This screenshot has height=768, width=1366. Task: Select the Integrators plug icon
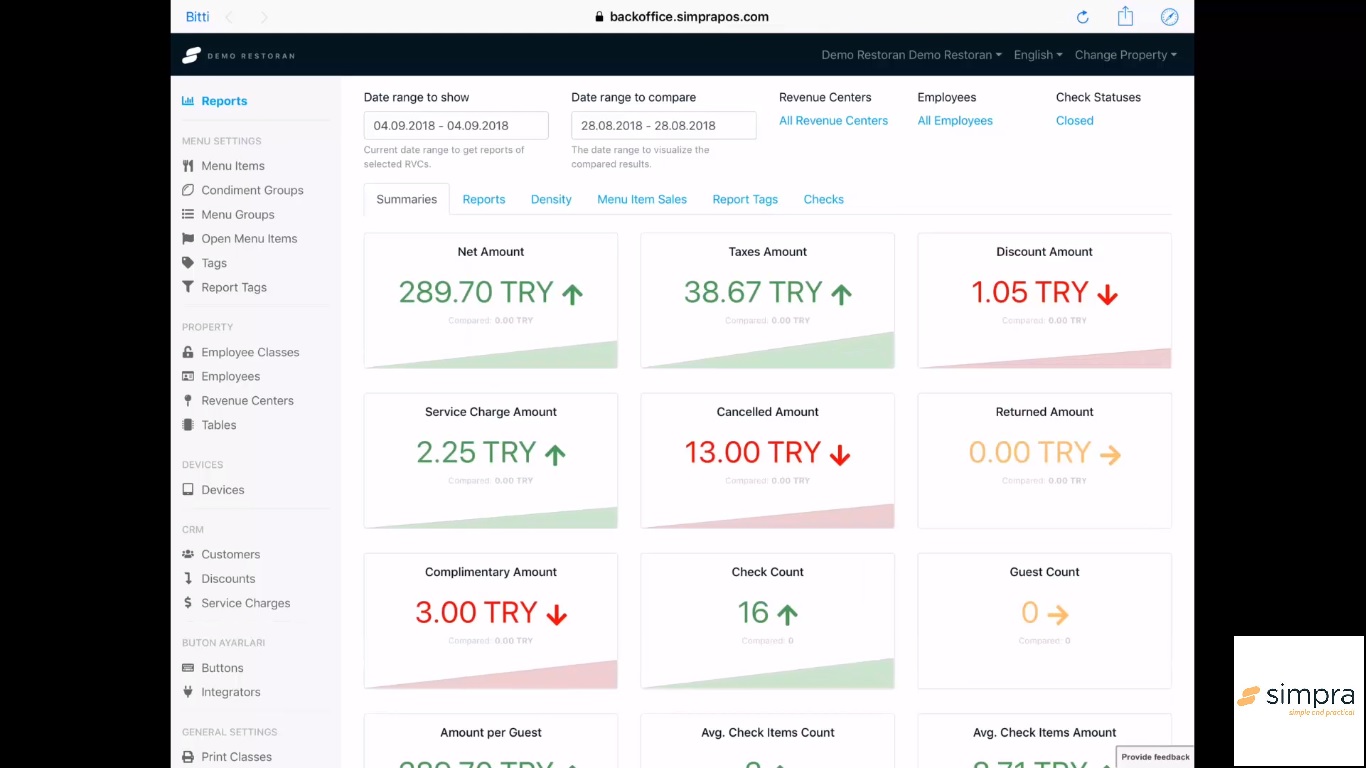pyautogui.click(x=188, y=691)
